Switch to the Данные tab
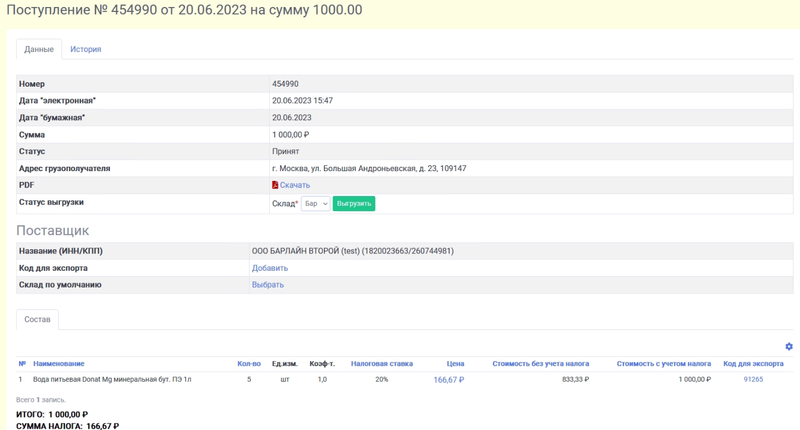 click(39, 49)
